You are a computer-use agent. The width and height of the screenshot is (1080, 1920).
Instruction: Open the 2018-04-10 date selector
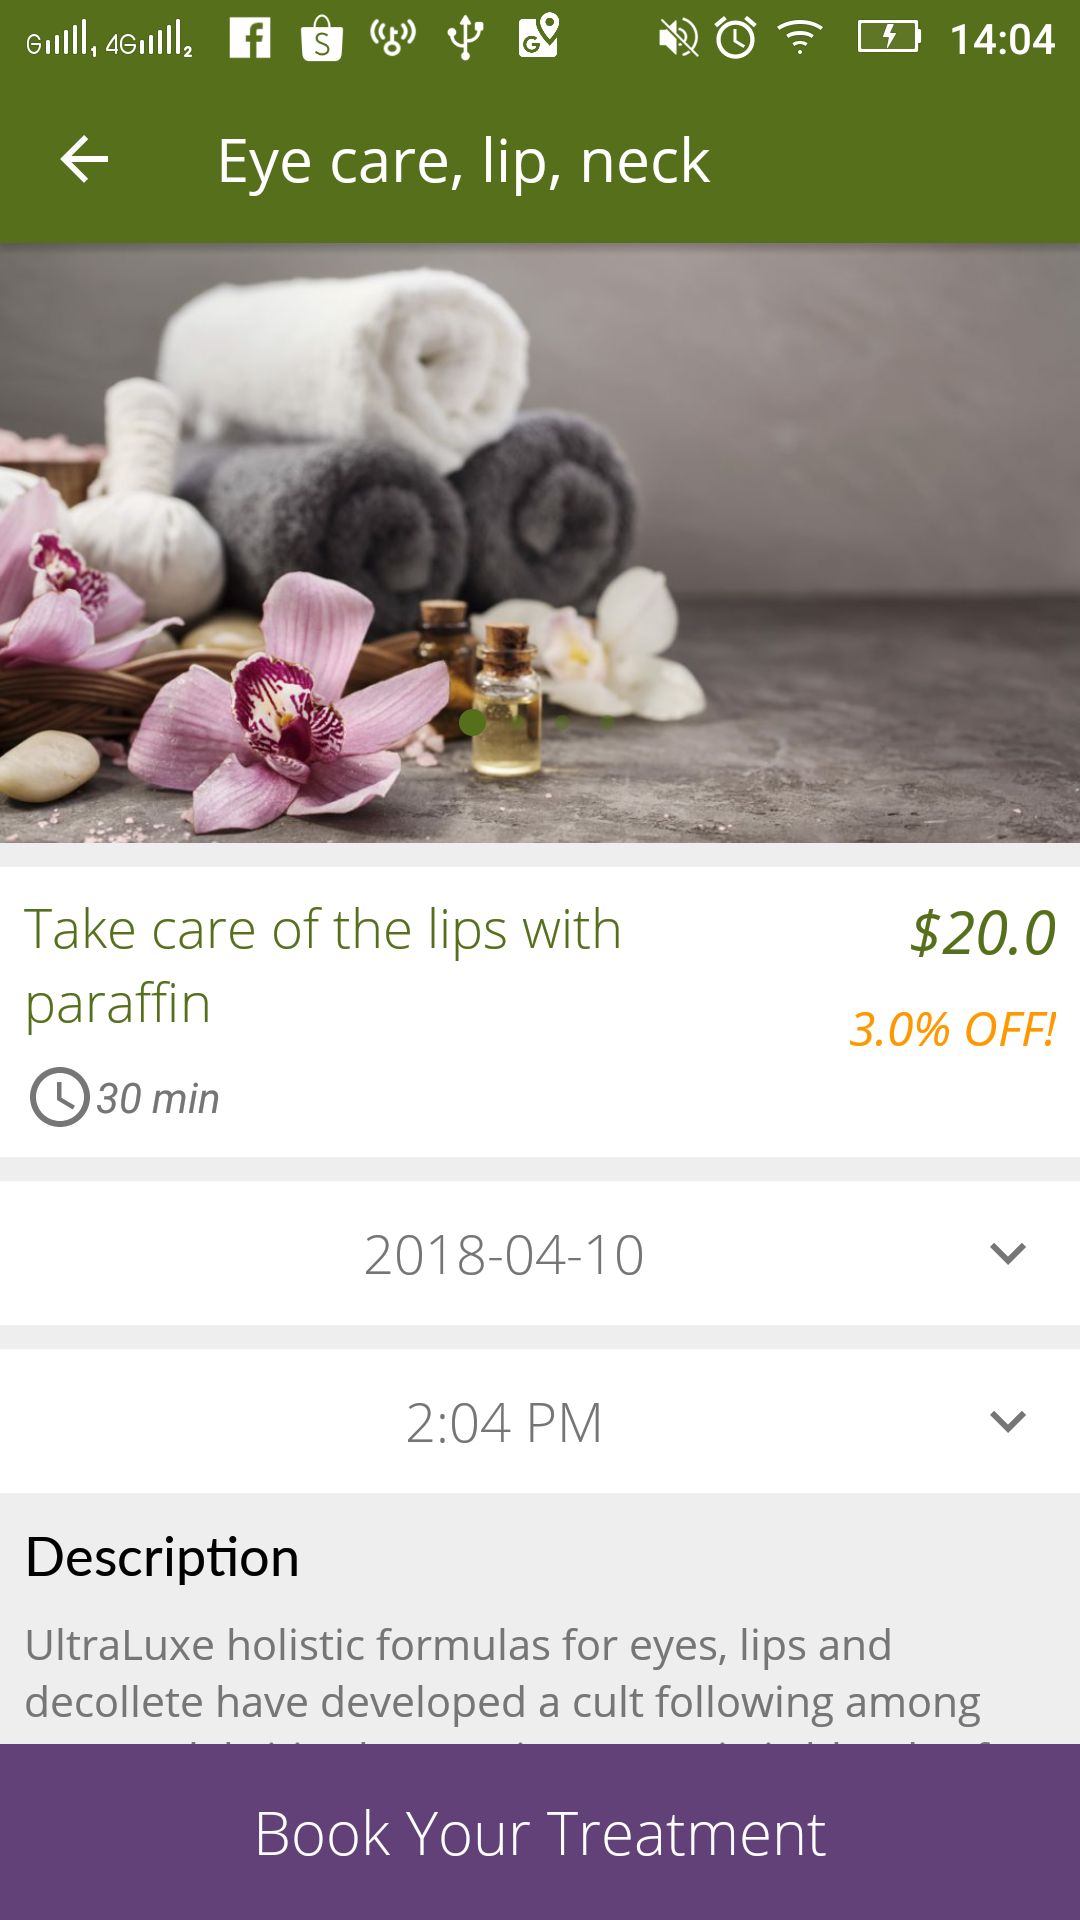click(504, 1254)
